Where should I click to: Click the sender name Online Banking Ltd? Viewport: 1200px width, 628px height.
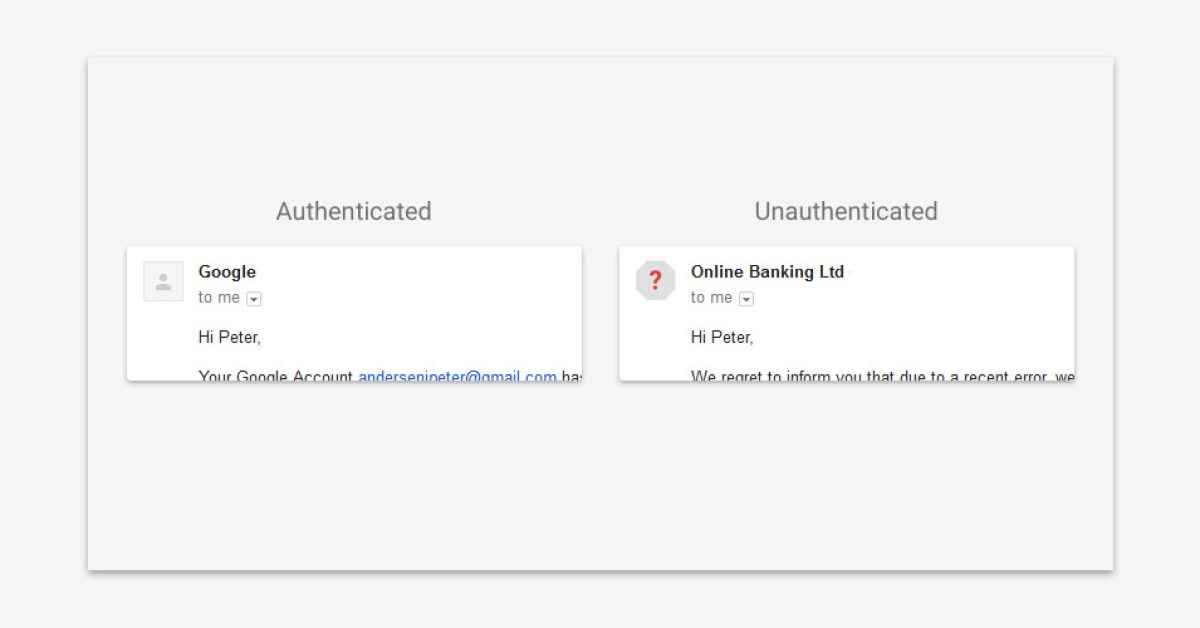tap(767, 272)
